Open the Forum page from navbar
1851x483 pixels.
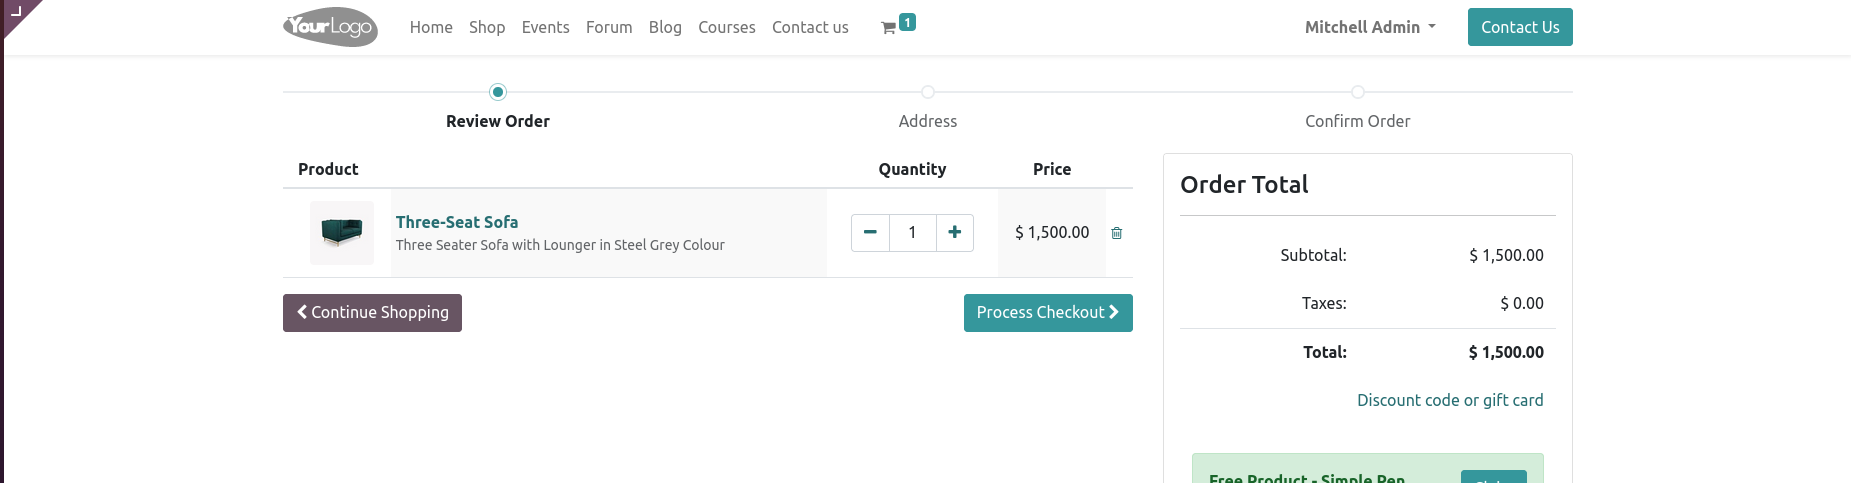(x=609, y=27)
